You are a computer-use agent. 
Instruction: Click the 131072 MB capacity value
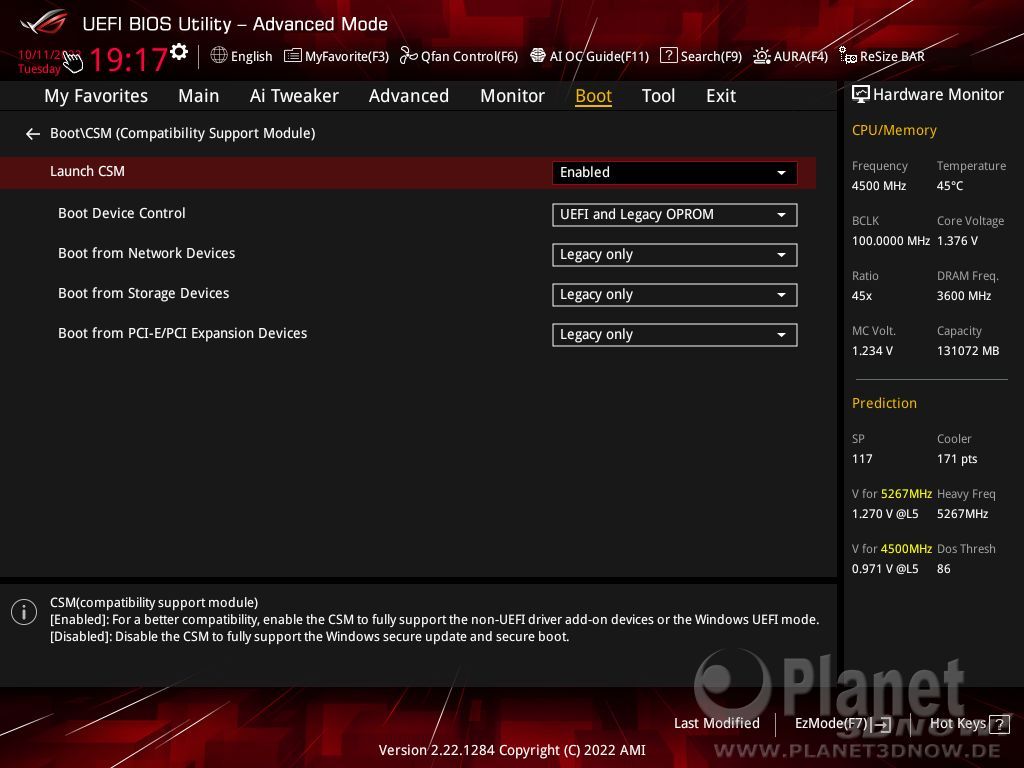(x=968, y=351)
